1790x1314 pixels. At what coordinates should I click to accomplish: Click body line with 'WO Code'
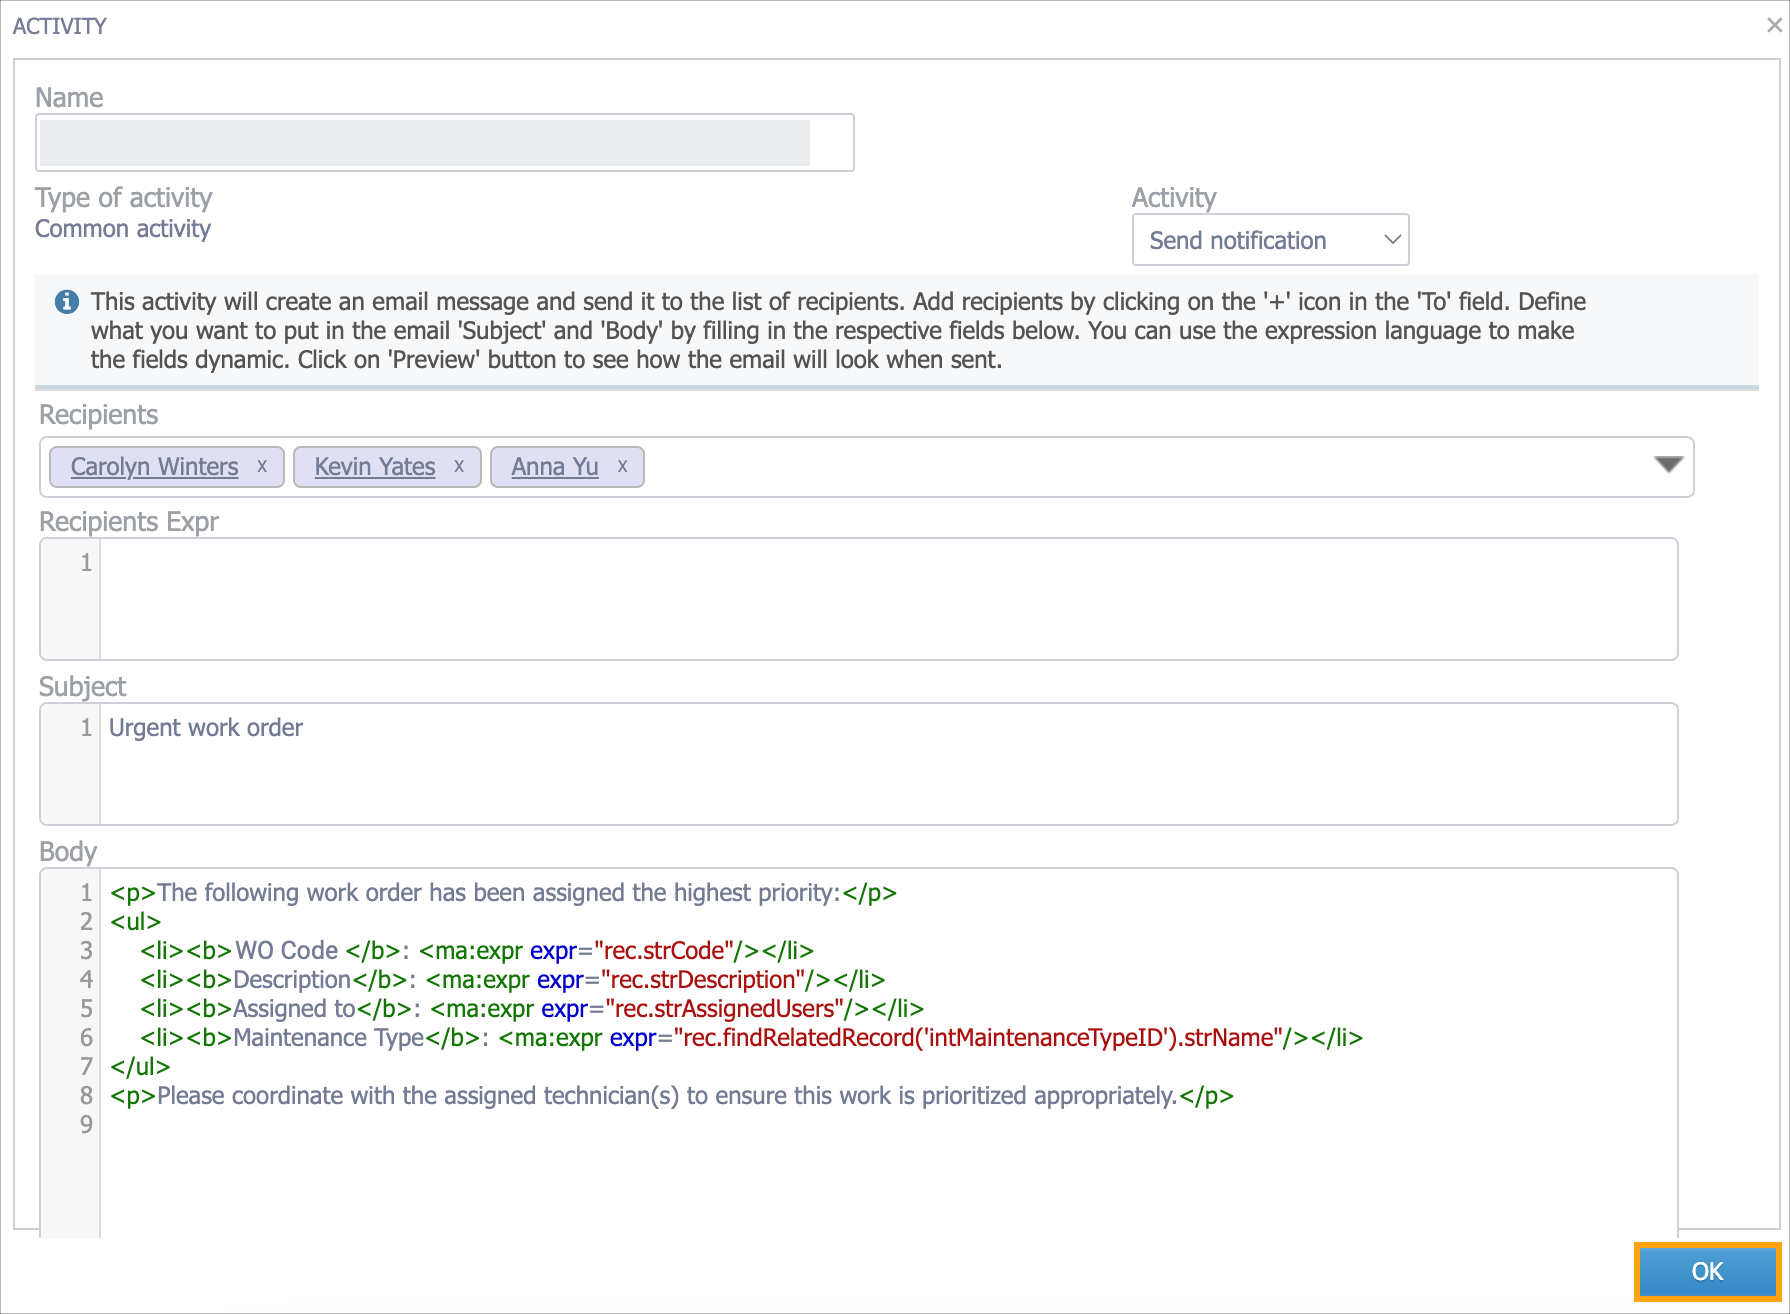(477, 951)
